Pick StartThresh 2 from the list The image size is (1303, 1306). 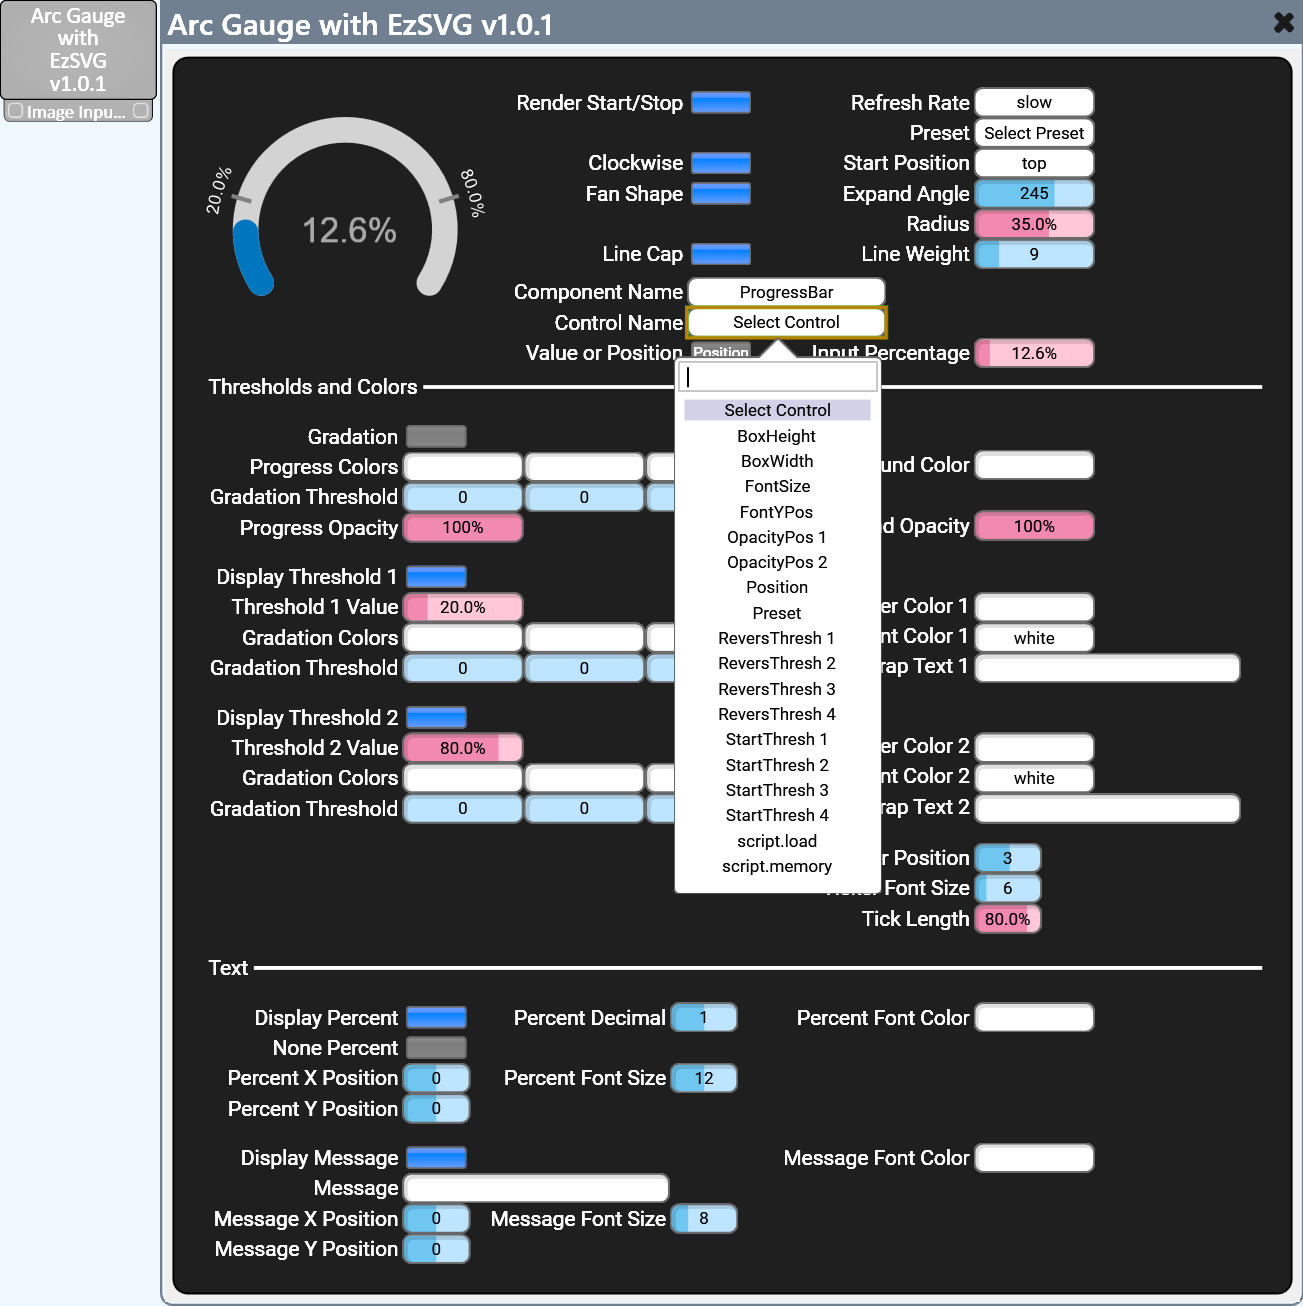(x=777, y=765)
